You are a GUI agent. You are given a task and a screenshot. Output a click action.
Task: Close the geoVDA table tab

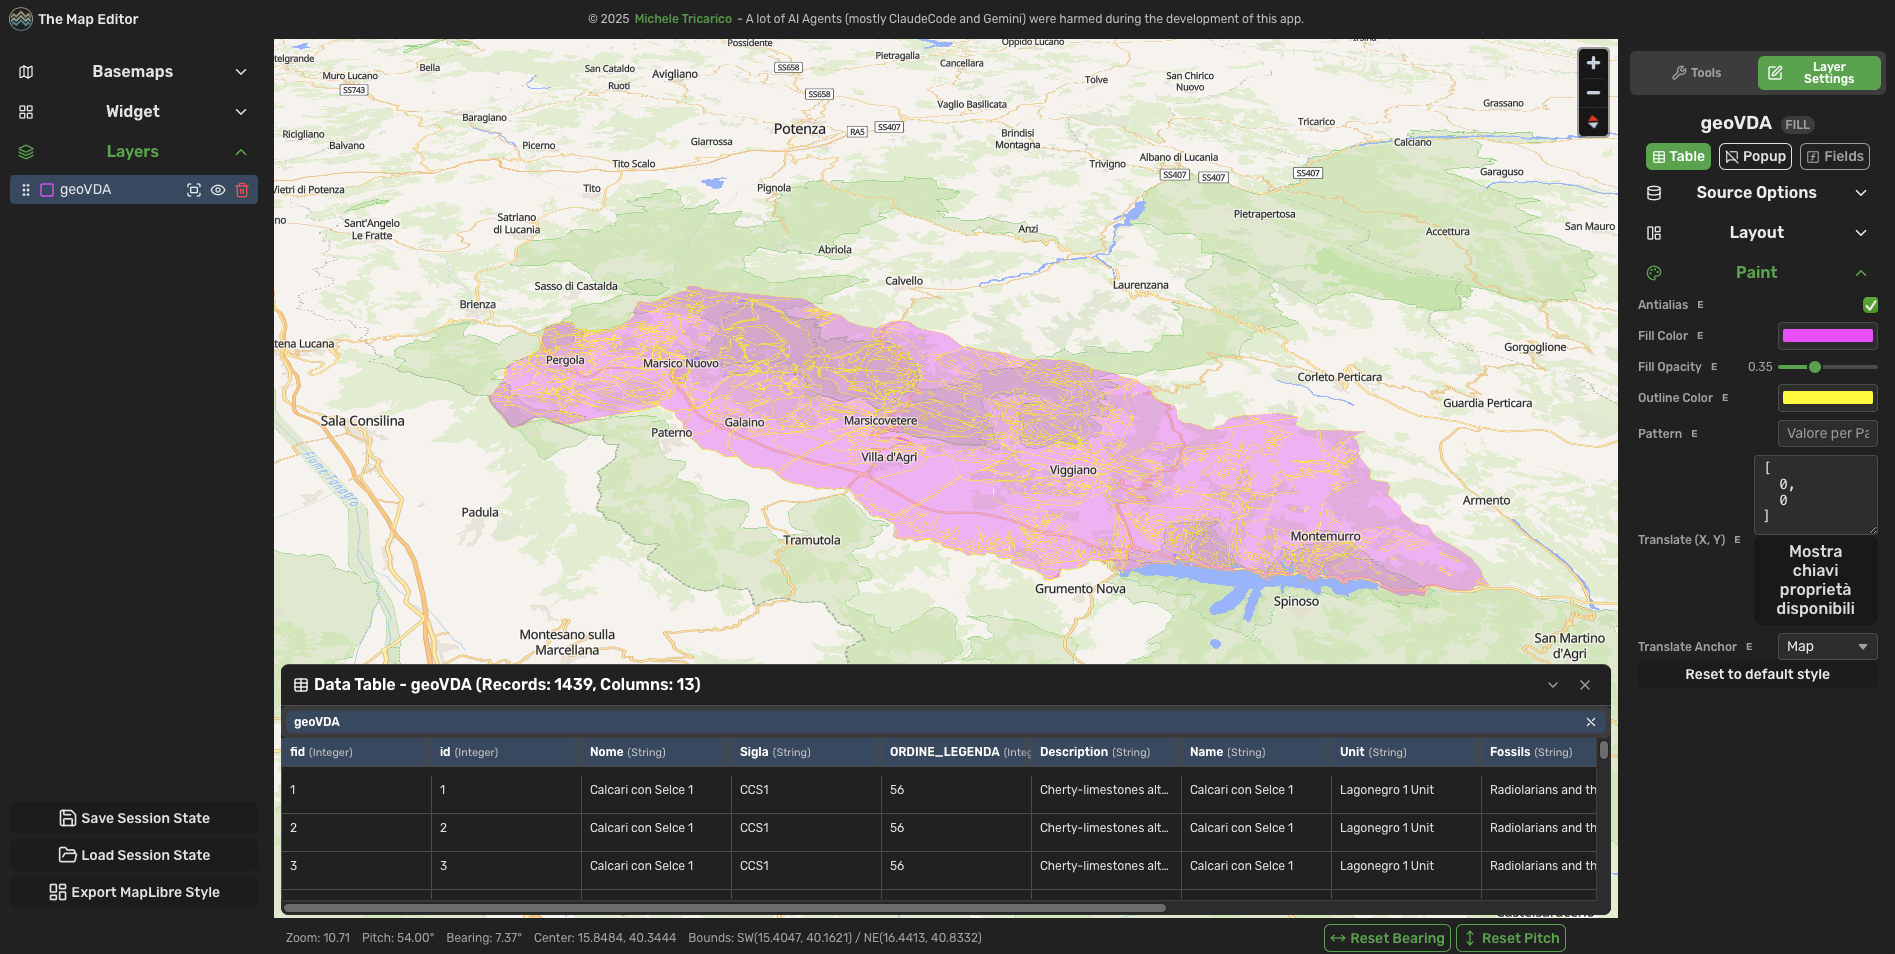pos(1591,722)
